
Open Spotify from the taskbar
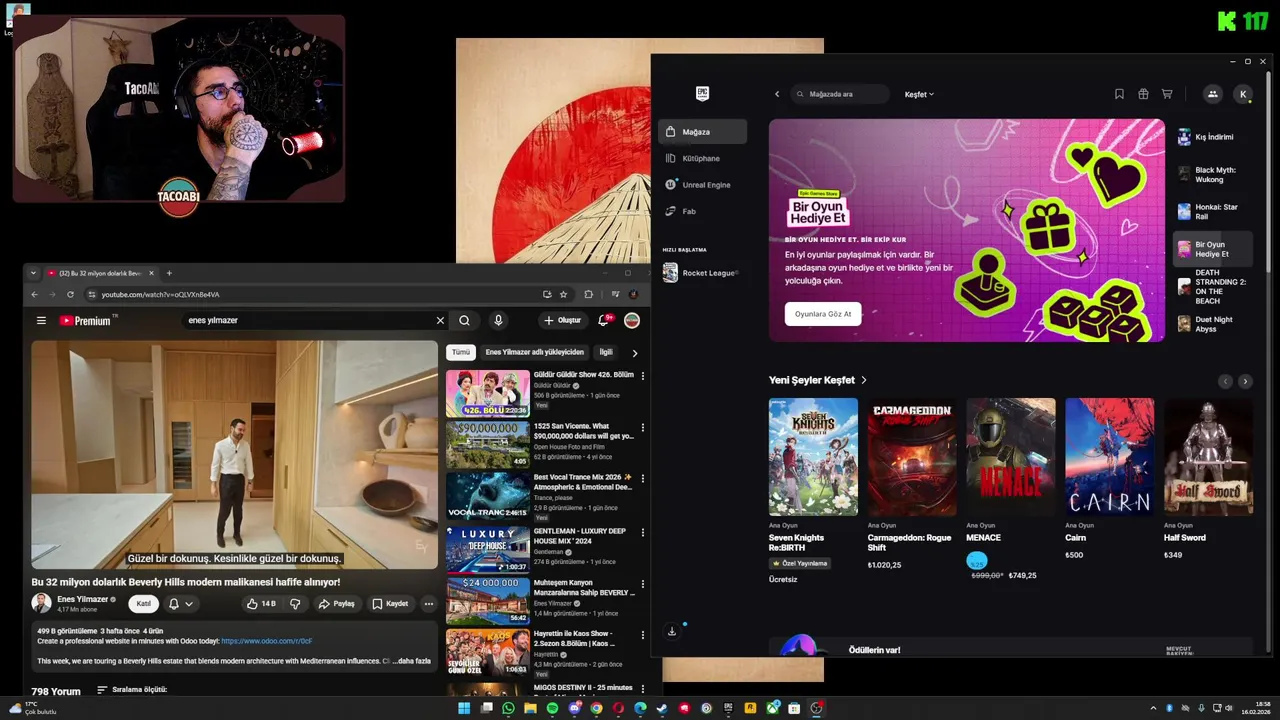pyautogui.click(x=552, y=708)
